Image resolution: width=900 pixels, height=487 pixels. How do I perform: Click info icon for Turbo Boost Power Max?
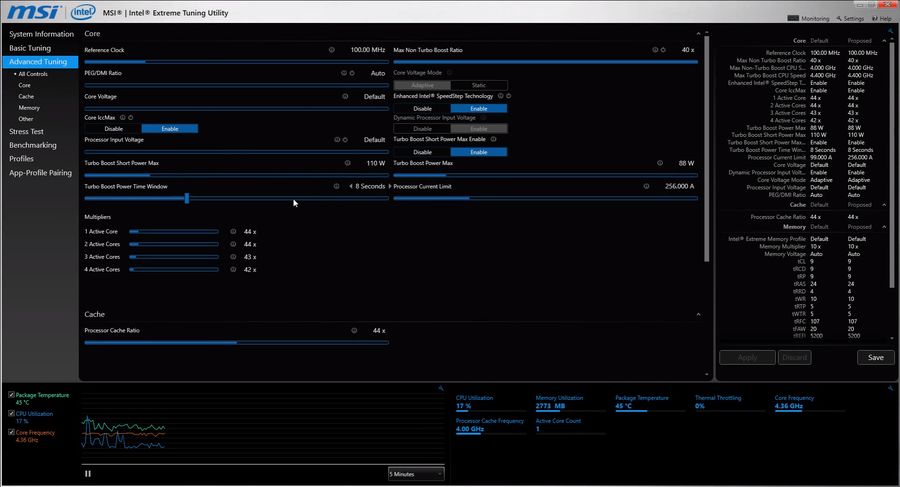click(x=660, y=163)
